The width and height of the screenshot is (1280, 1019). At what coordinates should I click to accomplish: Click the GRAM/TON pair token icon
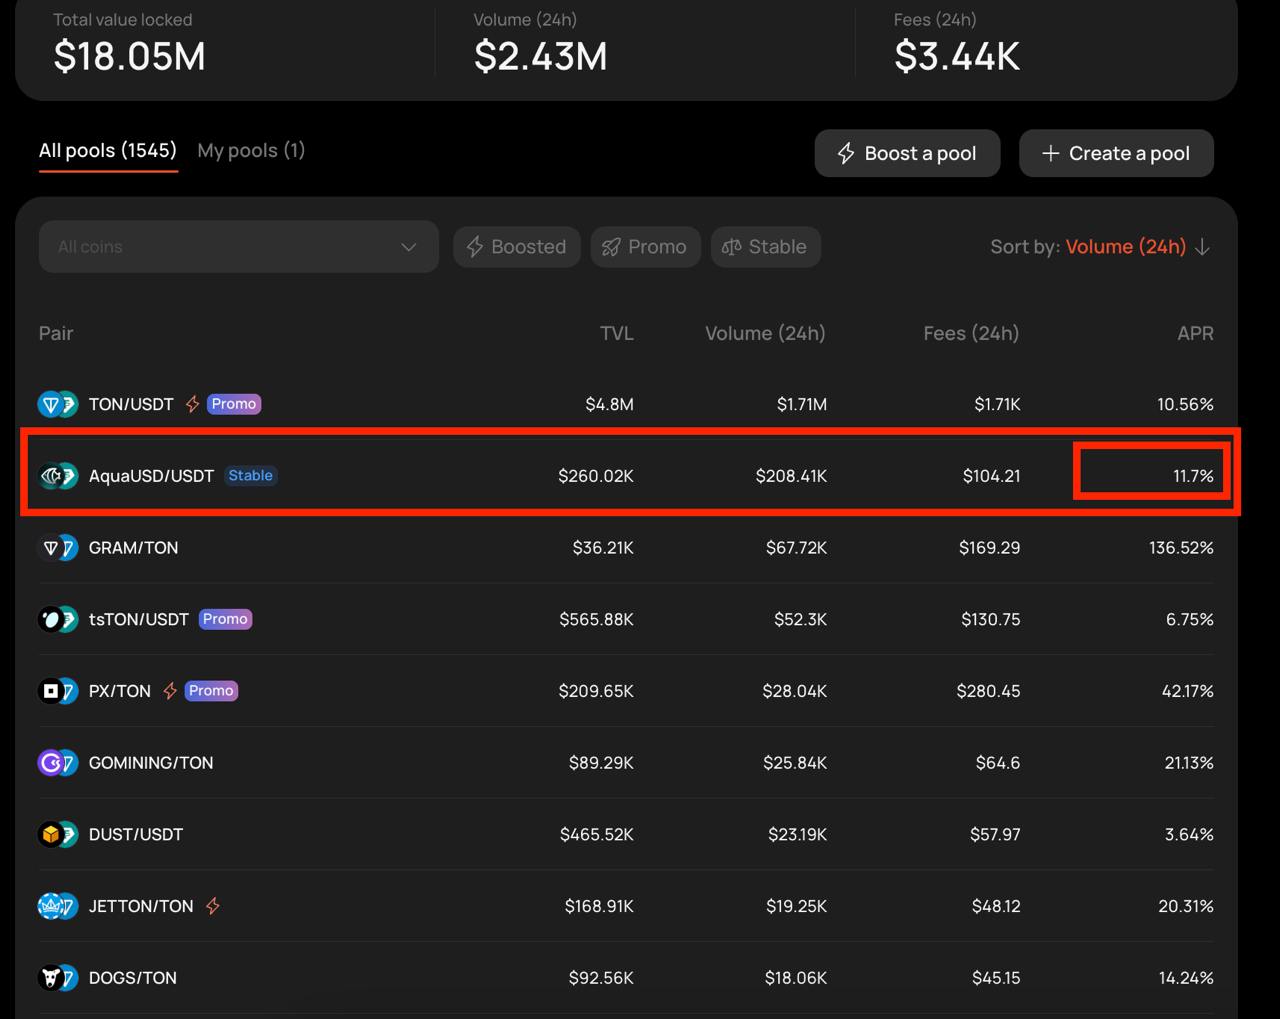57,548
